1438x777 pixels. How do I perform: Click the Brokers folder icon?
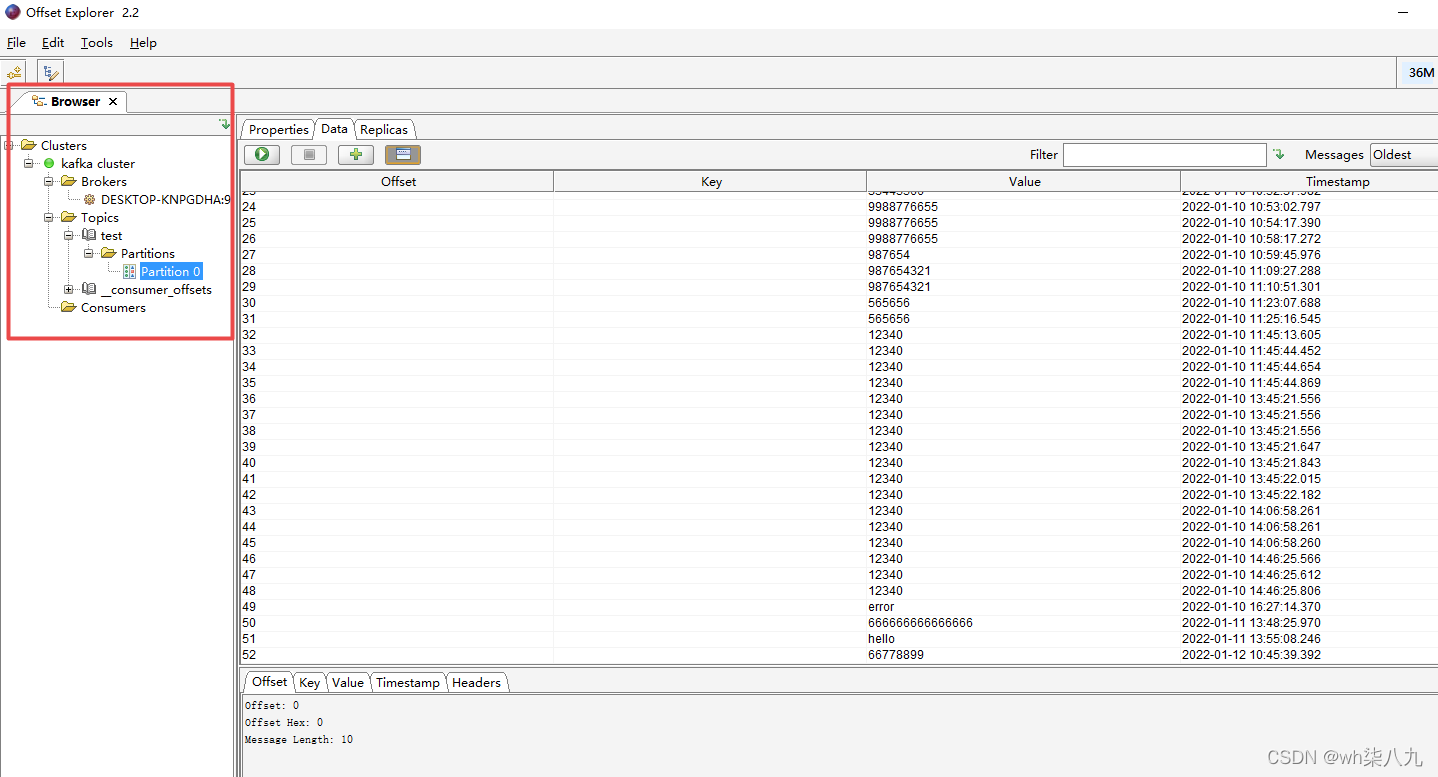click(x=68, y=181)
